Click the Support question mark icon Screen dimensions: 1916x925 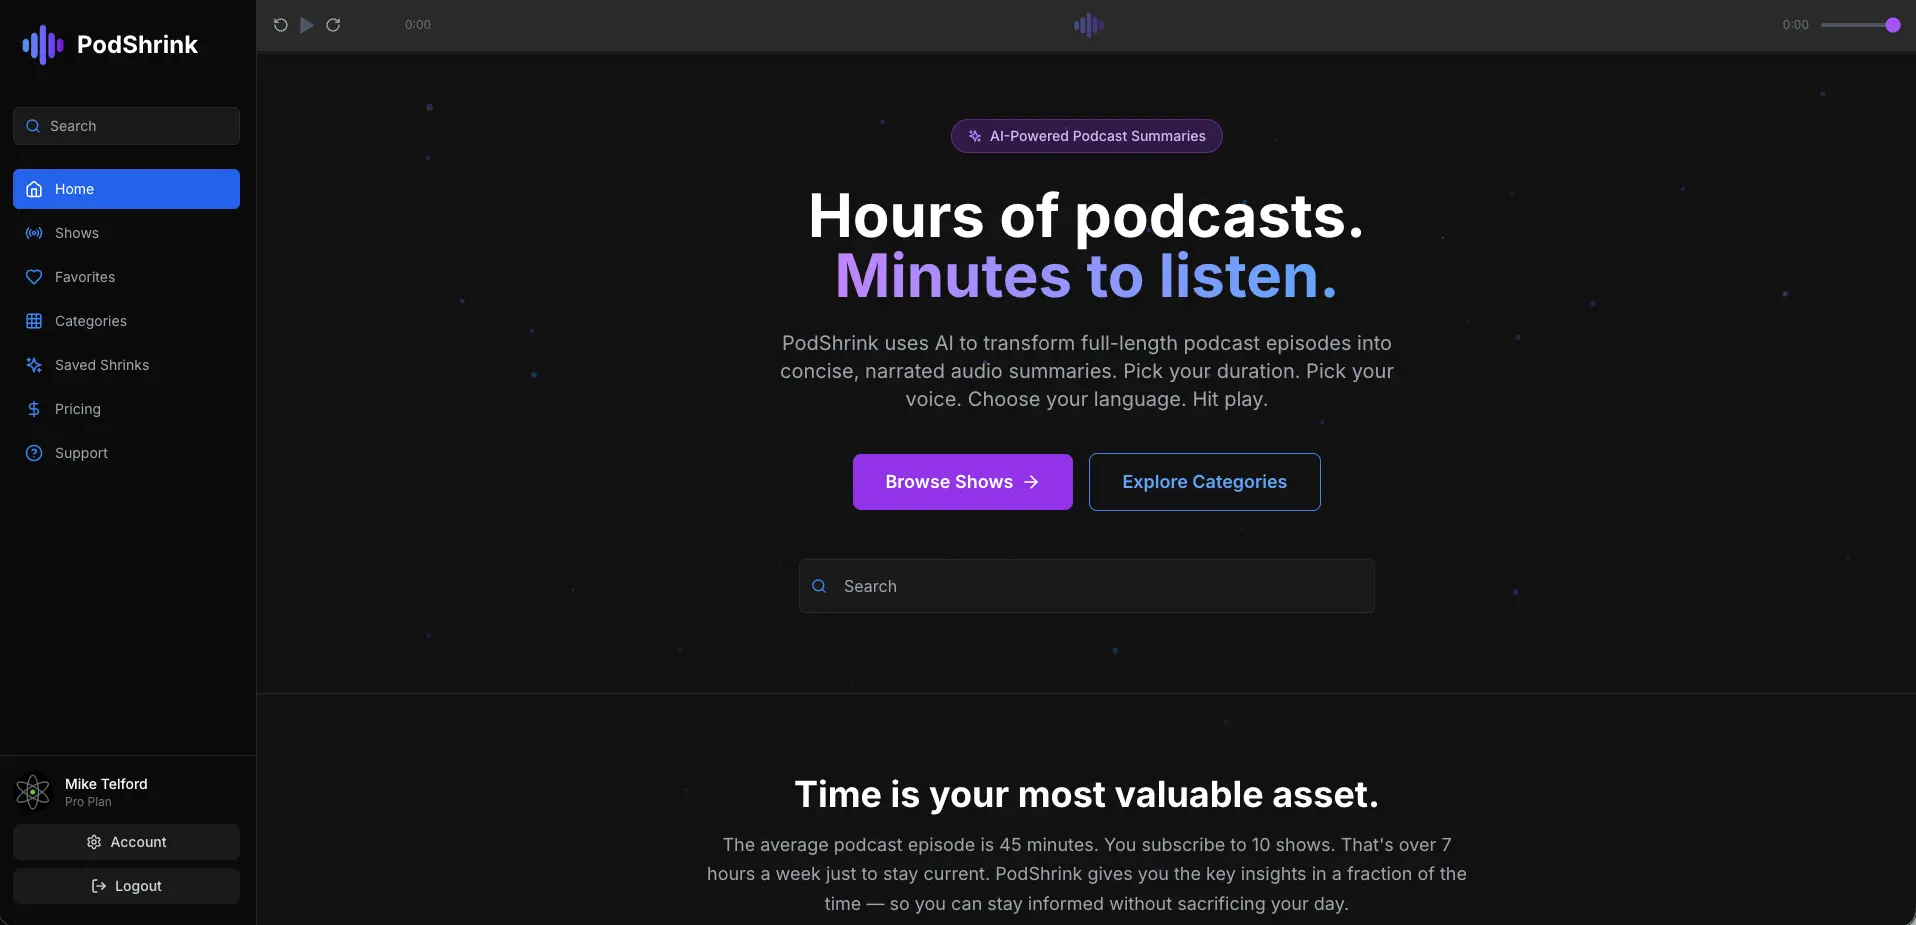(34, 453)
